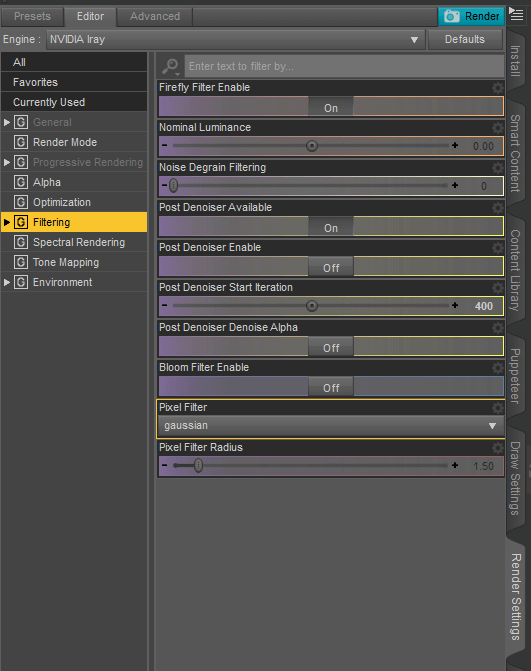This screenshot has width=531, height=671.
Task: Click the search magnifier icon
Action: pyautogui.click(x=170, y=66)
